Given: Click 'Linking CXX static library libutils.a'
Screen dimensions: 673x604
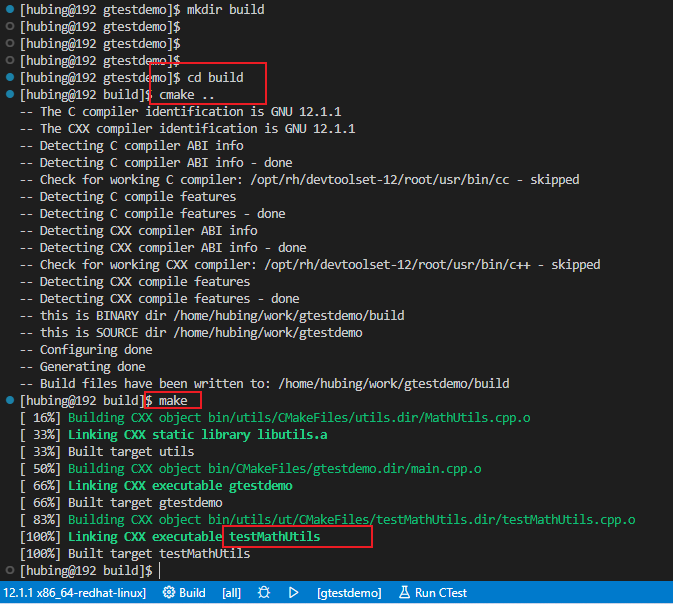Looking at the screenshot, I should [x=197, y=435].
